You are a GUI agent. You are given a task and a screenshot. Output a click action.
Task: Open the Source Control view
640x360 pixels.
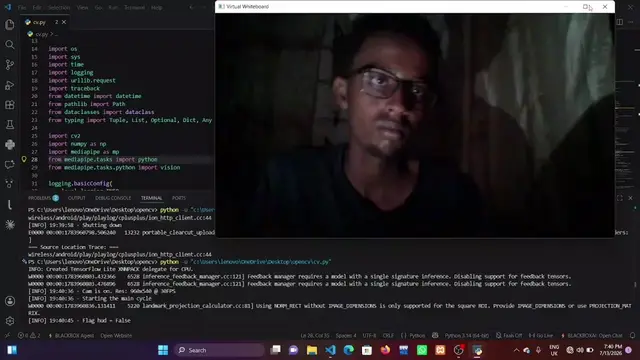click(9, 65)
